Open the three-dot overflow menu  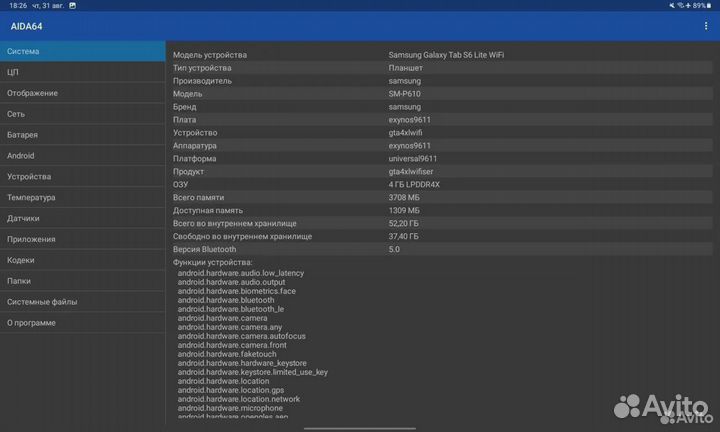(706, 26)
